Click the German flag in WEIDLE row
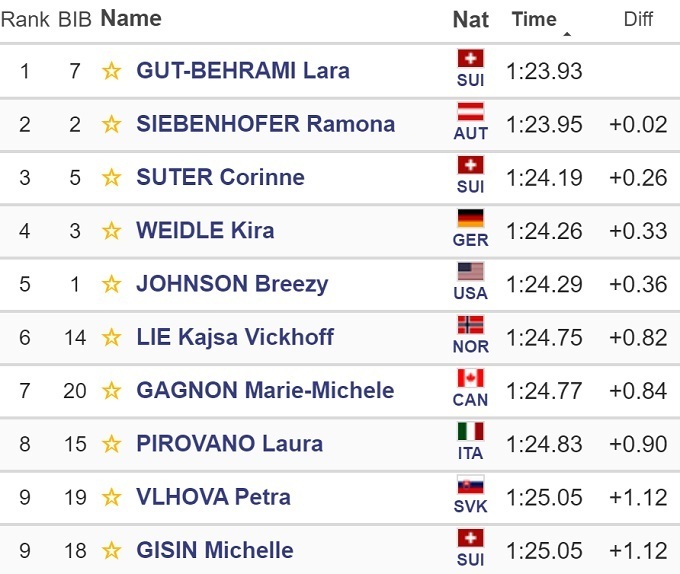Screen dimensions: 680x574 tap(470, 219)
